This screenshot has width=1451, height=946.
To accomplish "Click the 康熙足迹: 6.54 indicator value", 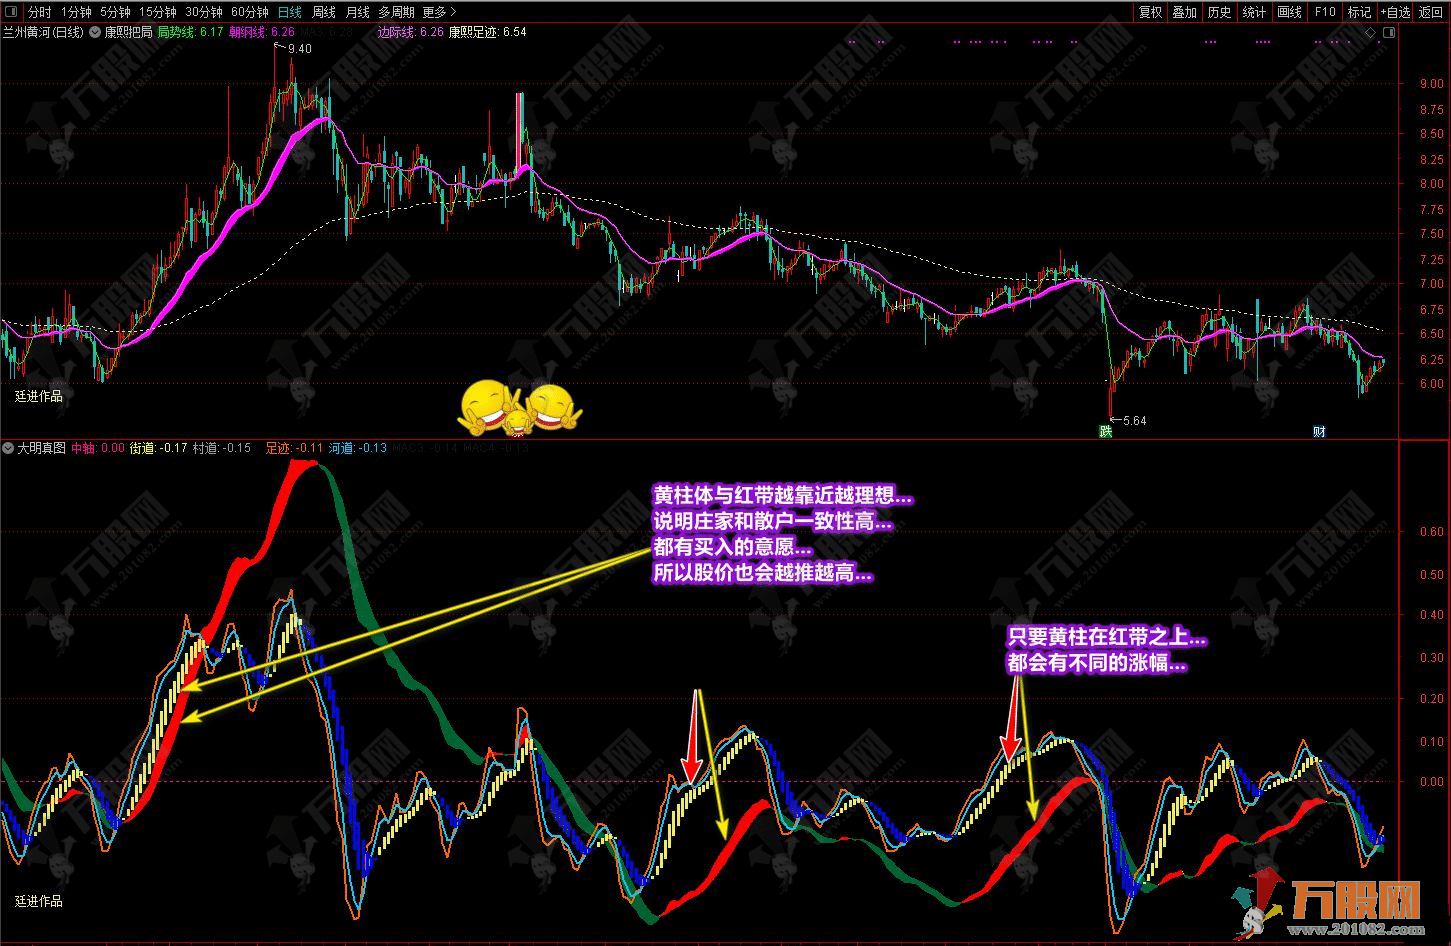I will pos(487,32).
